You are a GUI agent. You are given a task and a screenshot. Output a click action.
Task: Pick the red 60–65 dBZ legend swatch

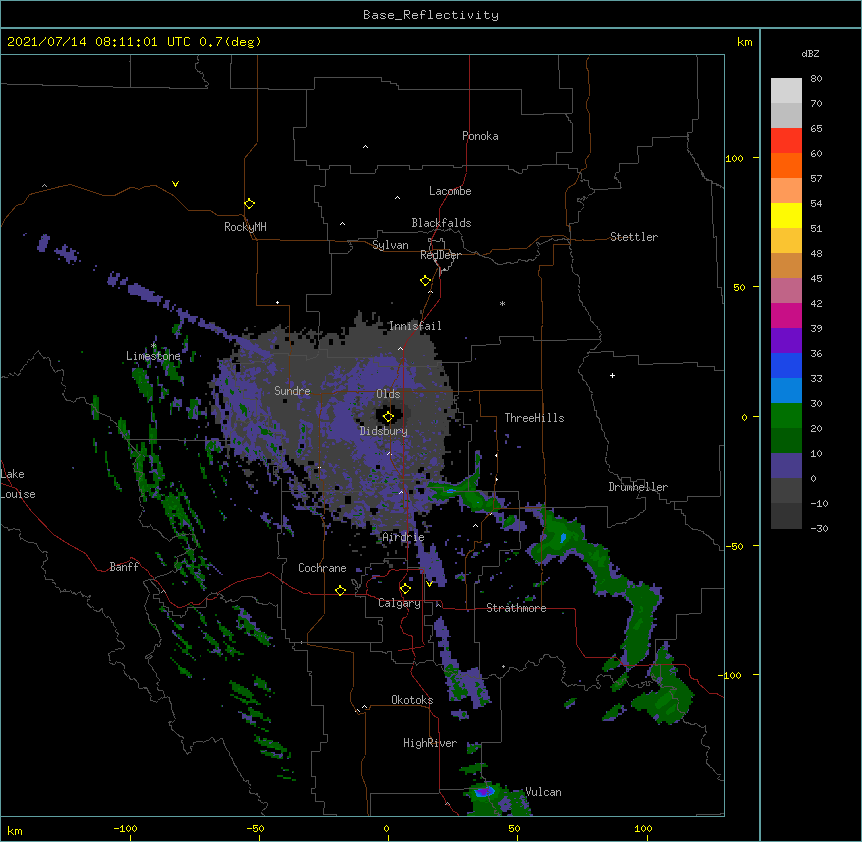[786, 141]
